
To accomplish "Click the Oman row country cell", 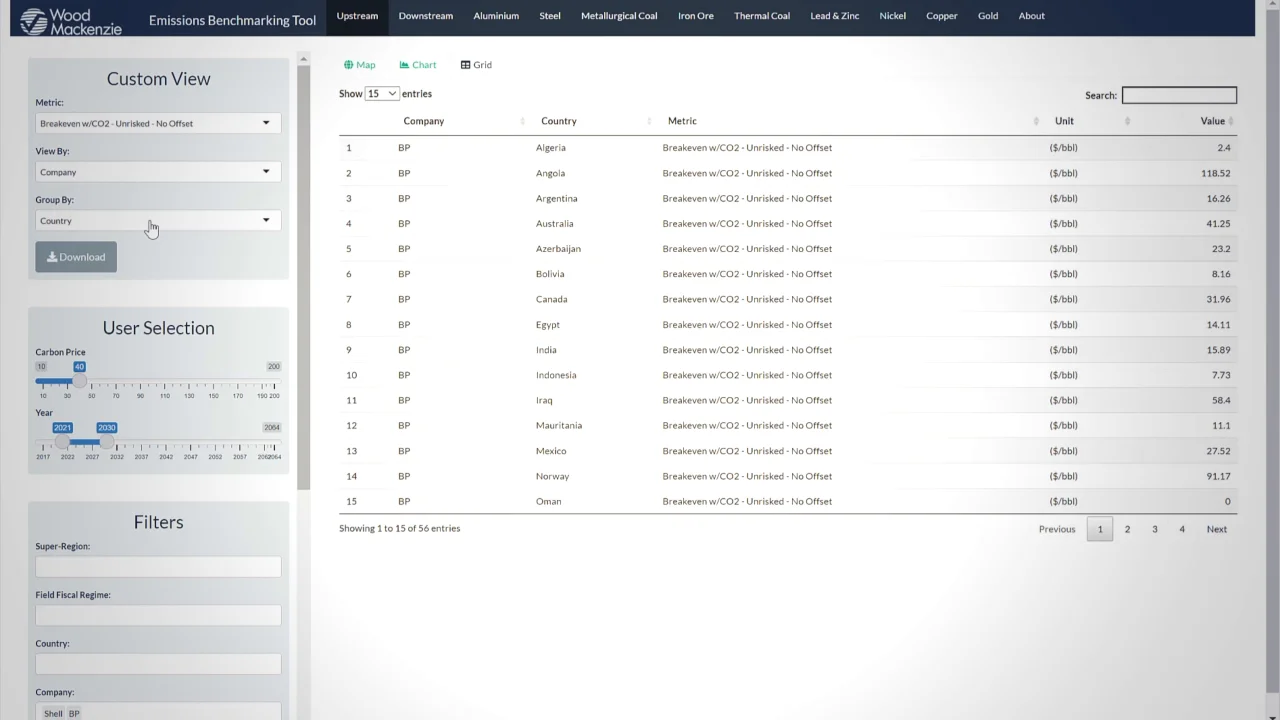I will (x=549, y=502).
